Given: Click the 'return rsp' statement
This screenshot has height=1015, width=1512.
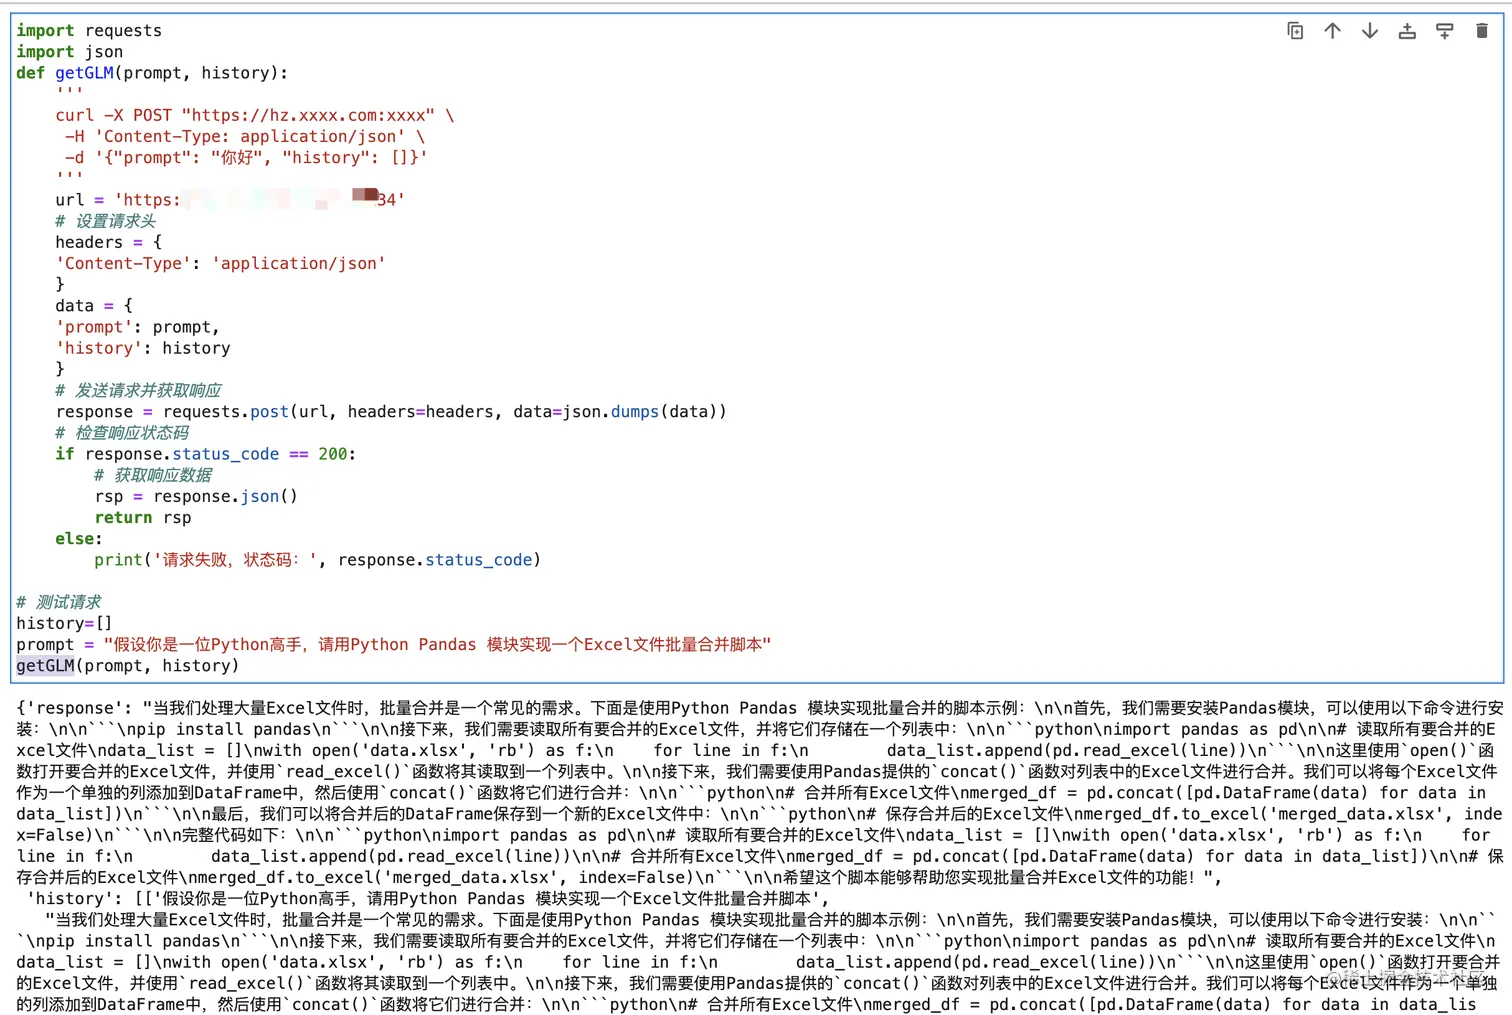Looking at the screenshot, I should (143, 517).
